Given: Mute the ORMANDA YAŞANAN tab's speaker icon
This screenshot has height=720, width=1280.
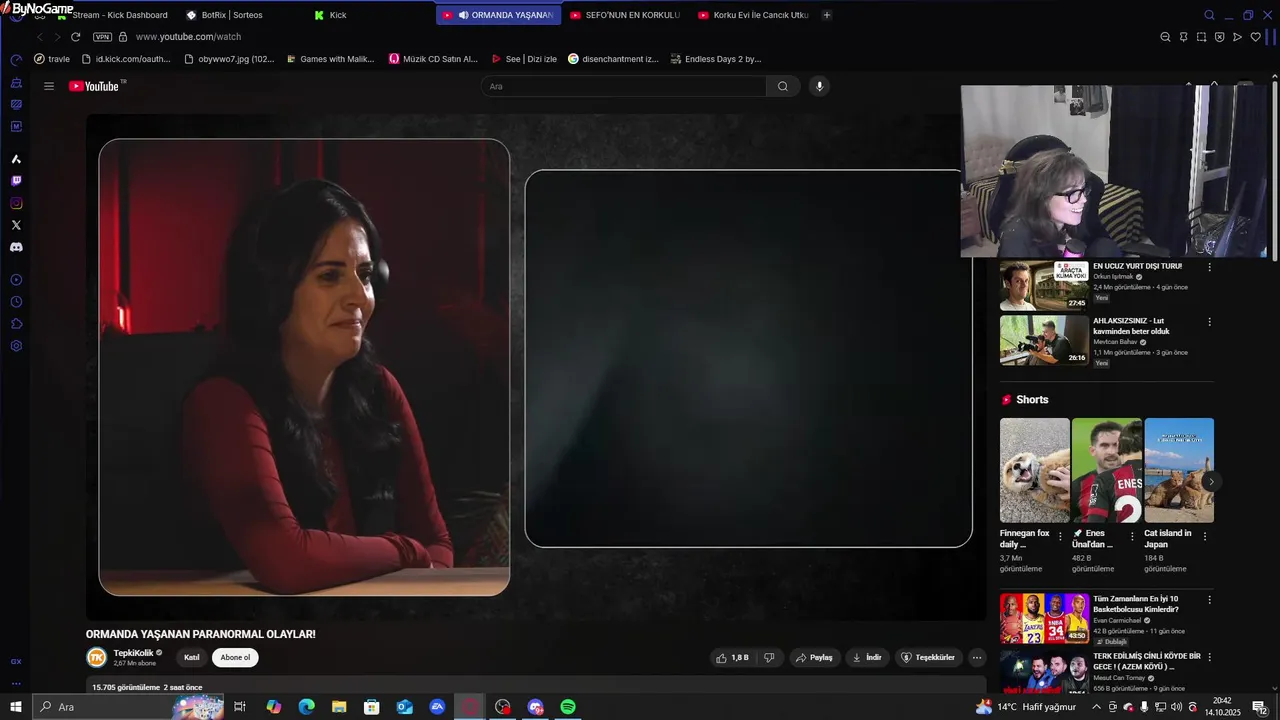Looking at the screenshot, I should [x=463, y=15].
